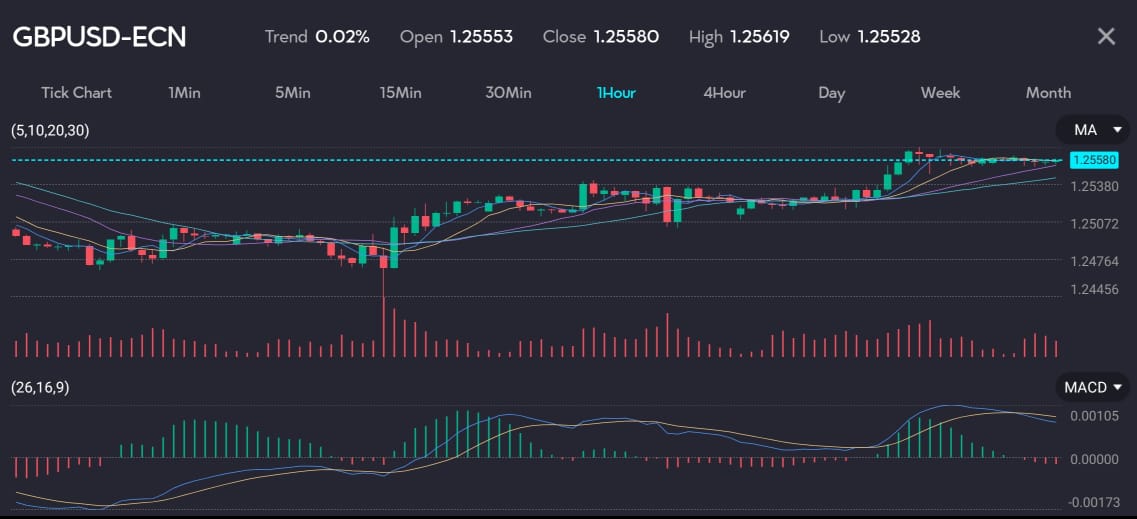The image size is (1137, 519).
Task: Click the 1.25580 current price label
Action: pos(1093,160)
